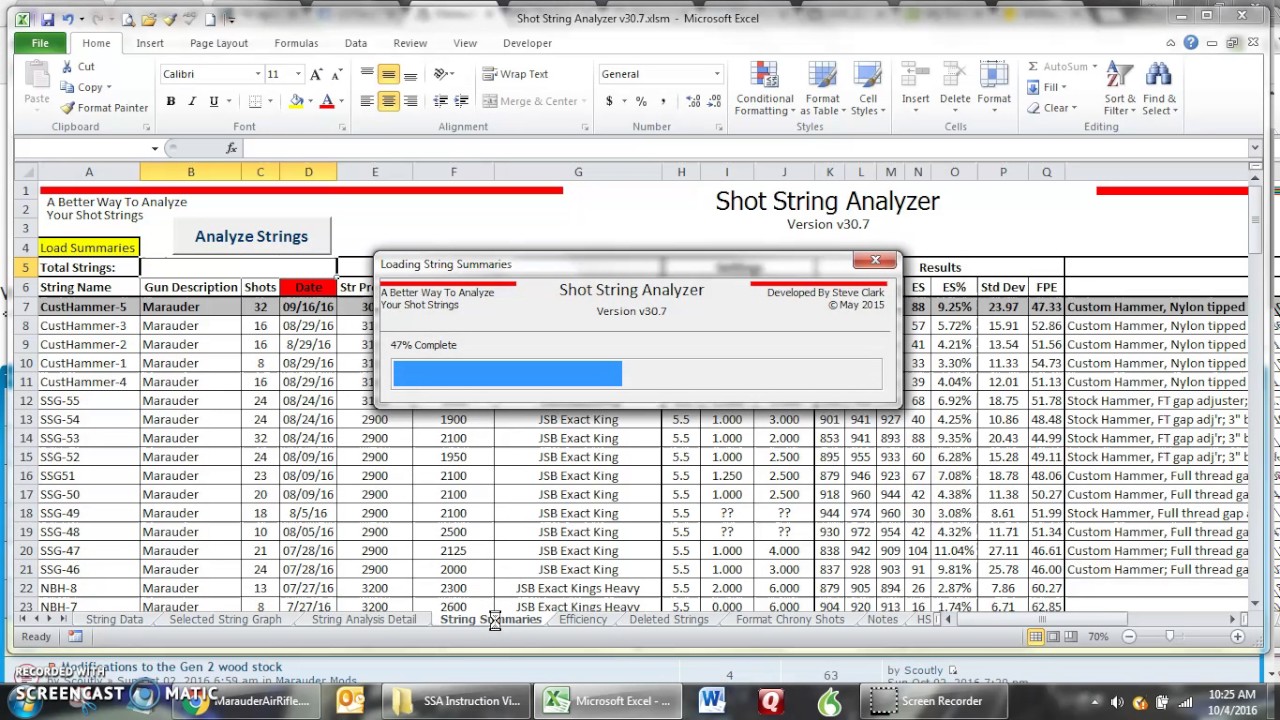Click the Analyze Strings button
The image size is (1280, 720).
pos(251,236)
